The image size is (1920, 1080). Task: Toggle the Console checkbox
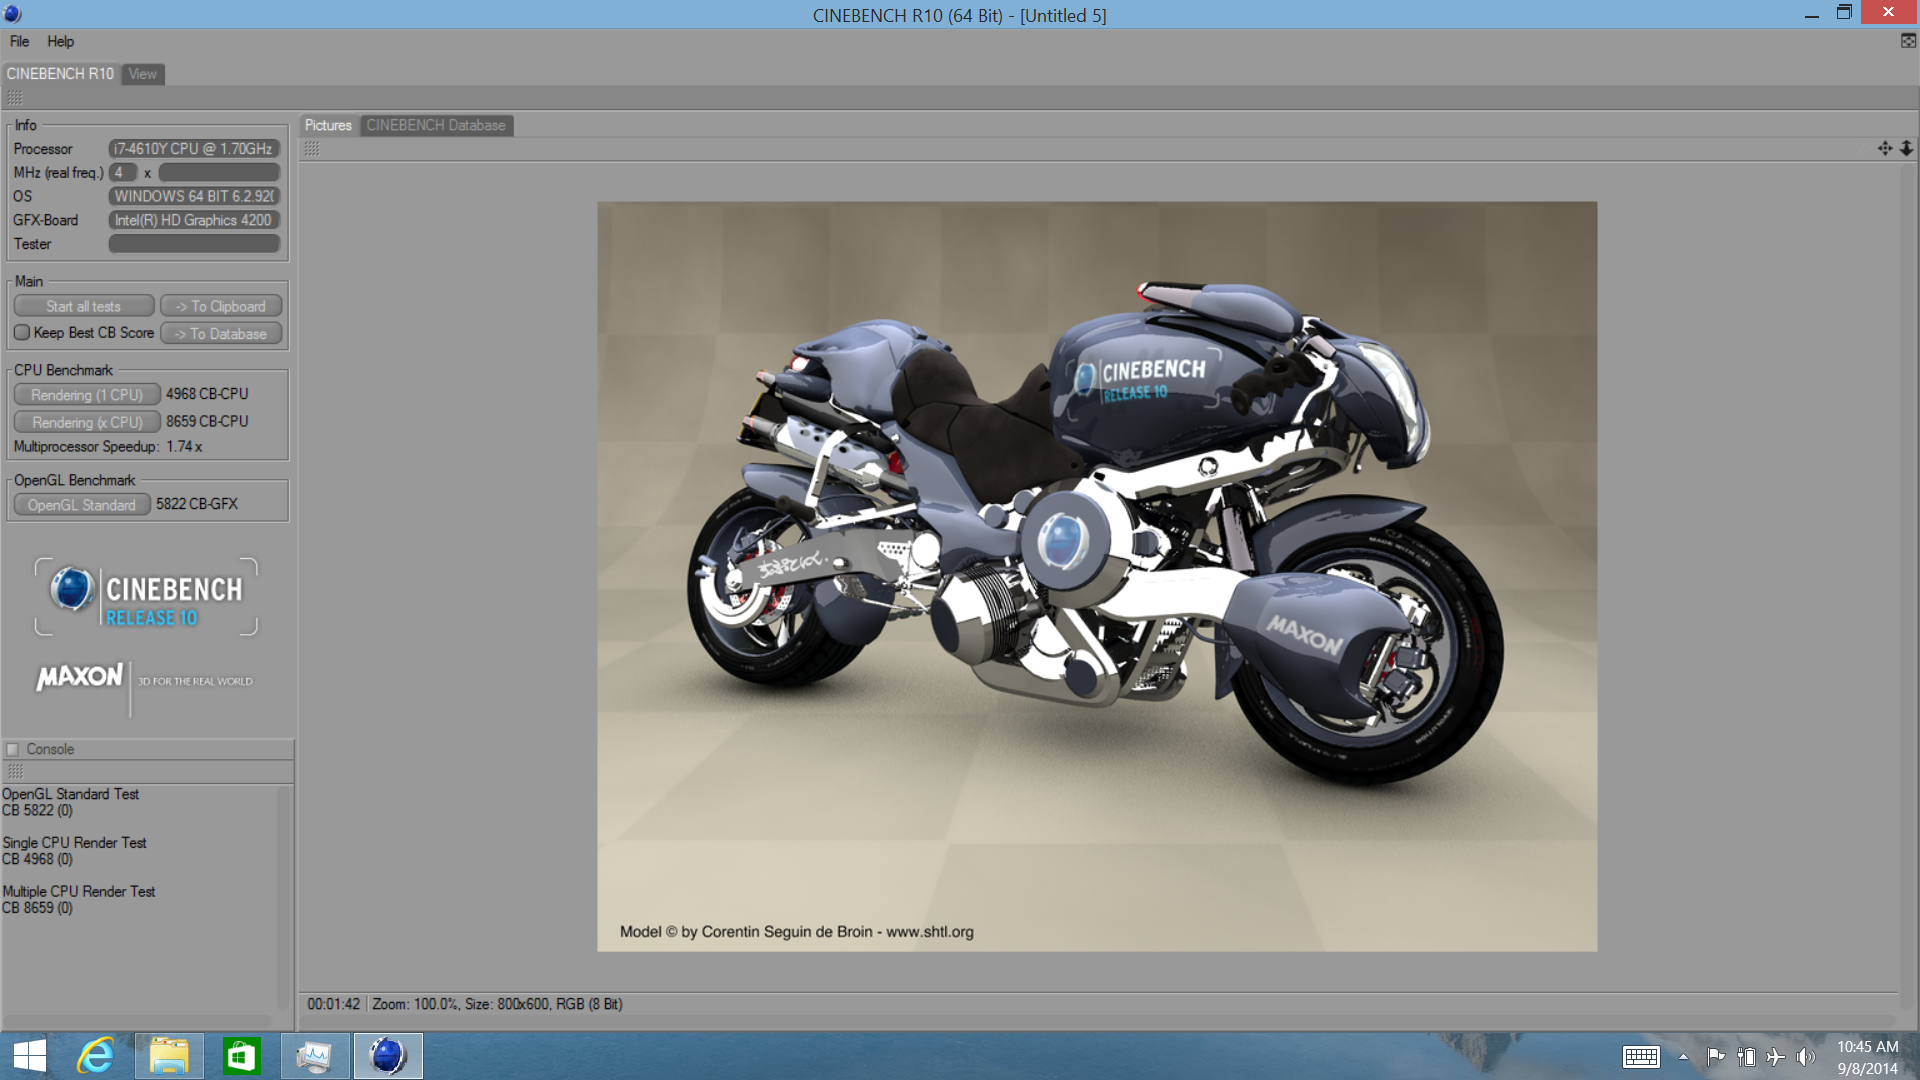click(x=13, y=749)
